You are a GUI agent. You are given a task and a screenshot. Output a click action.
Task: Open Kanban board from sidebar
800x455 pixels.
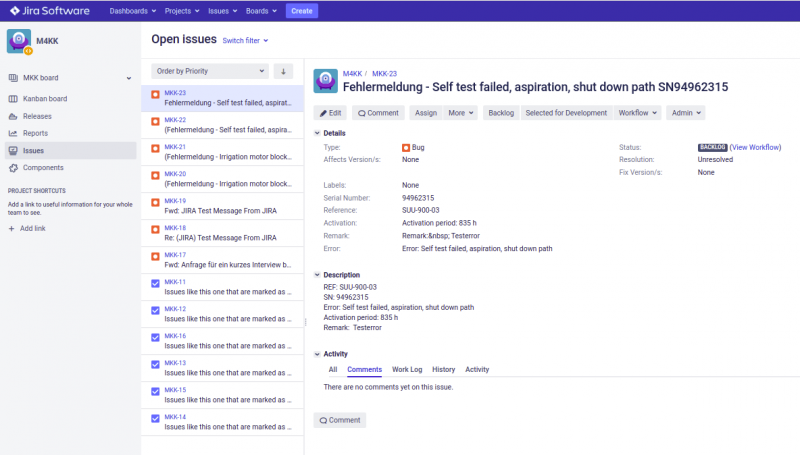(44, 99)
